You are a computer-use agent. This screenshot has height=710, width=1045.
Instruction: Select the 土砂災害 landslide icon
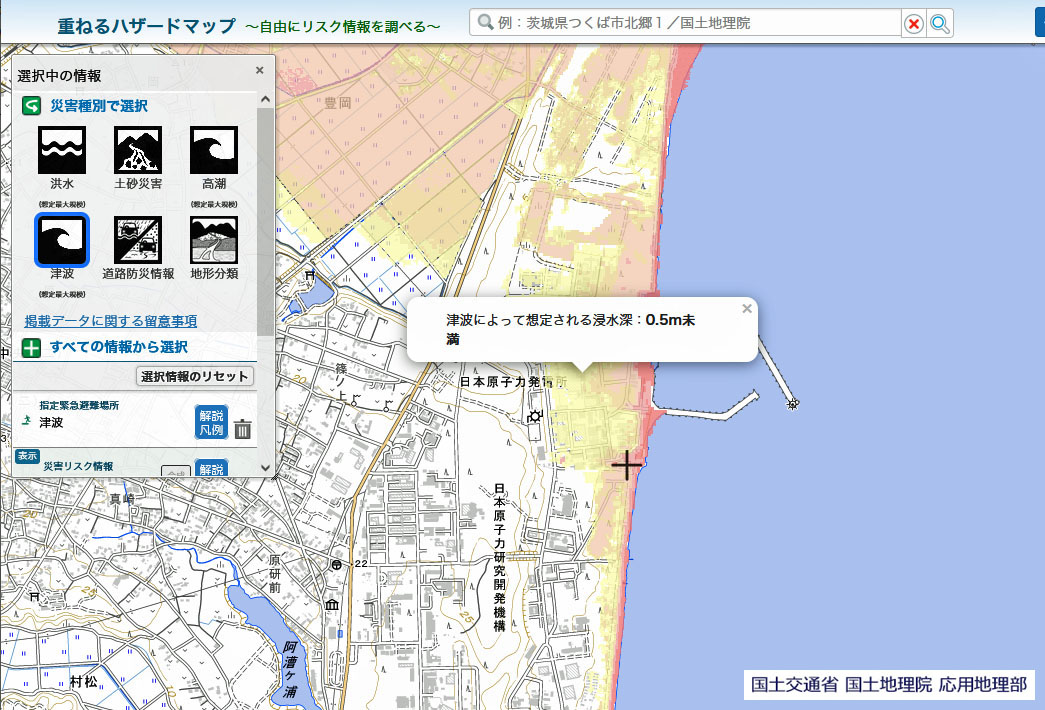(x=138, y=151)
